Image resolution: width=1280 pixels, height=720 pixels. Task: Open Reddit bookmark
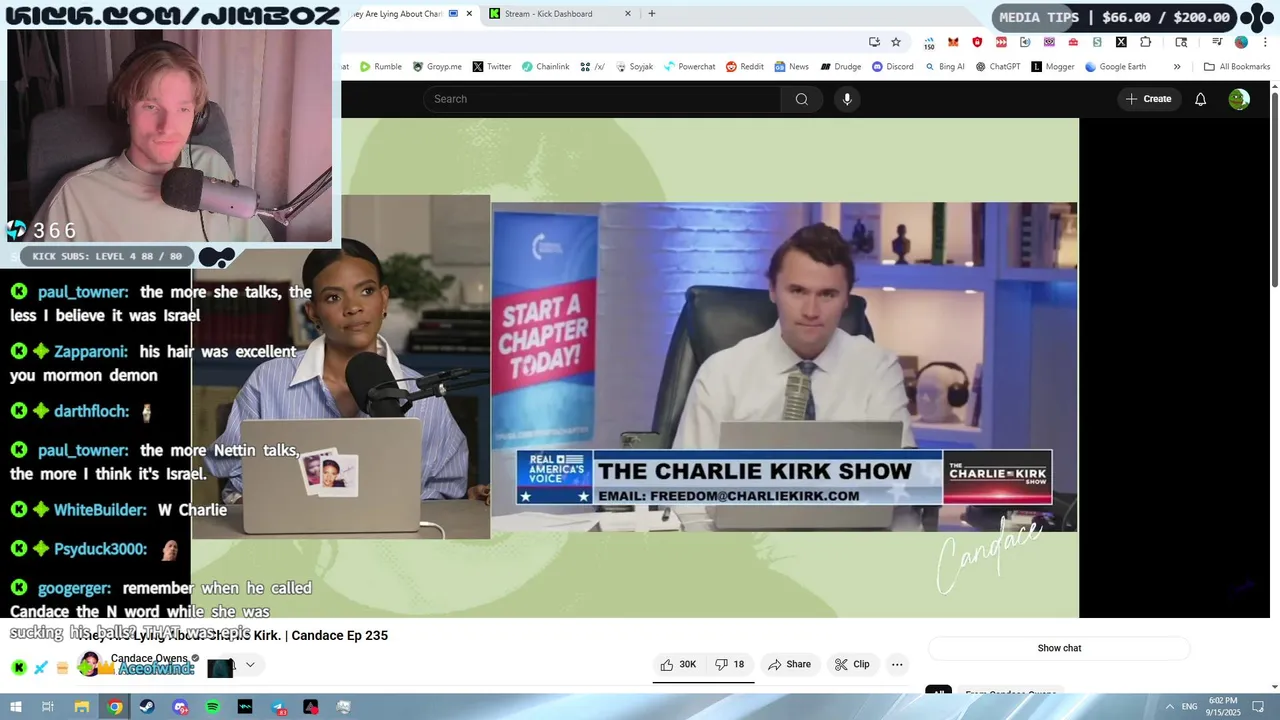coord(745,67)
